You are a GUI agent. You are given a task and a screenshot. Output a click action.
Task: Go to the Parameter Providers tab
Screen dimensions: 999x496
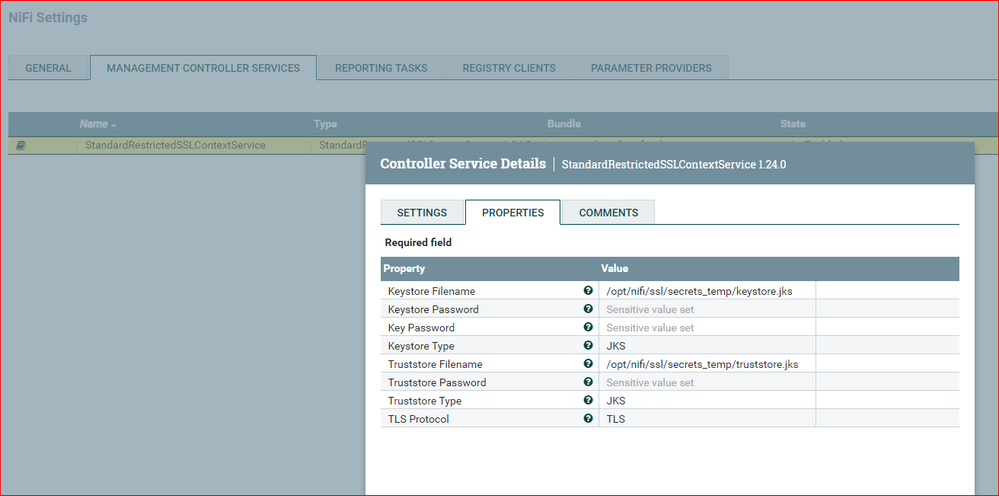(651, 68)
